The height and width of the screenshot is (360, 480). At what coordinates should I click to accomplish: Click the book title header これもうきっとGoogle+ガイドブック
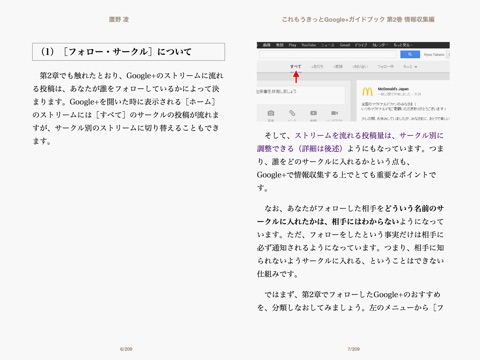358,19
